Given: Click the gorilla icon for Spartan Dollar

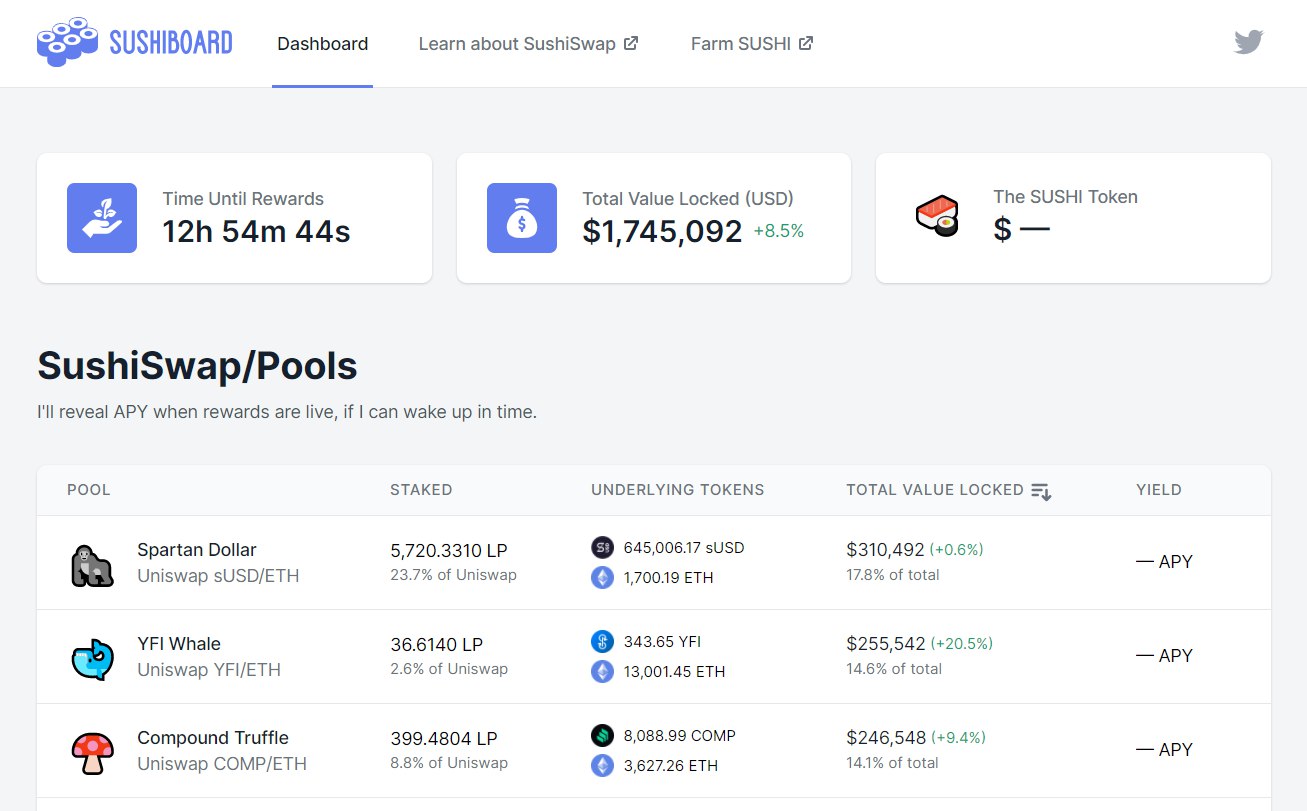Looking at the screenshot, I should (93, 566).
